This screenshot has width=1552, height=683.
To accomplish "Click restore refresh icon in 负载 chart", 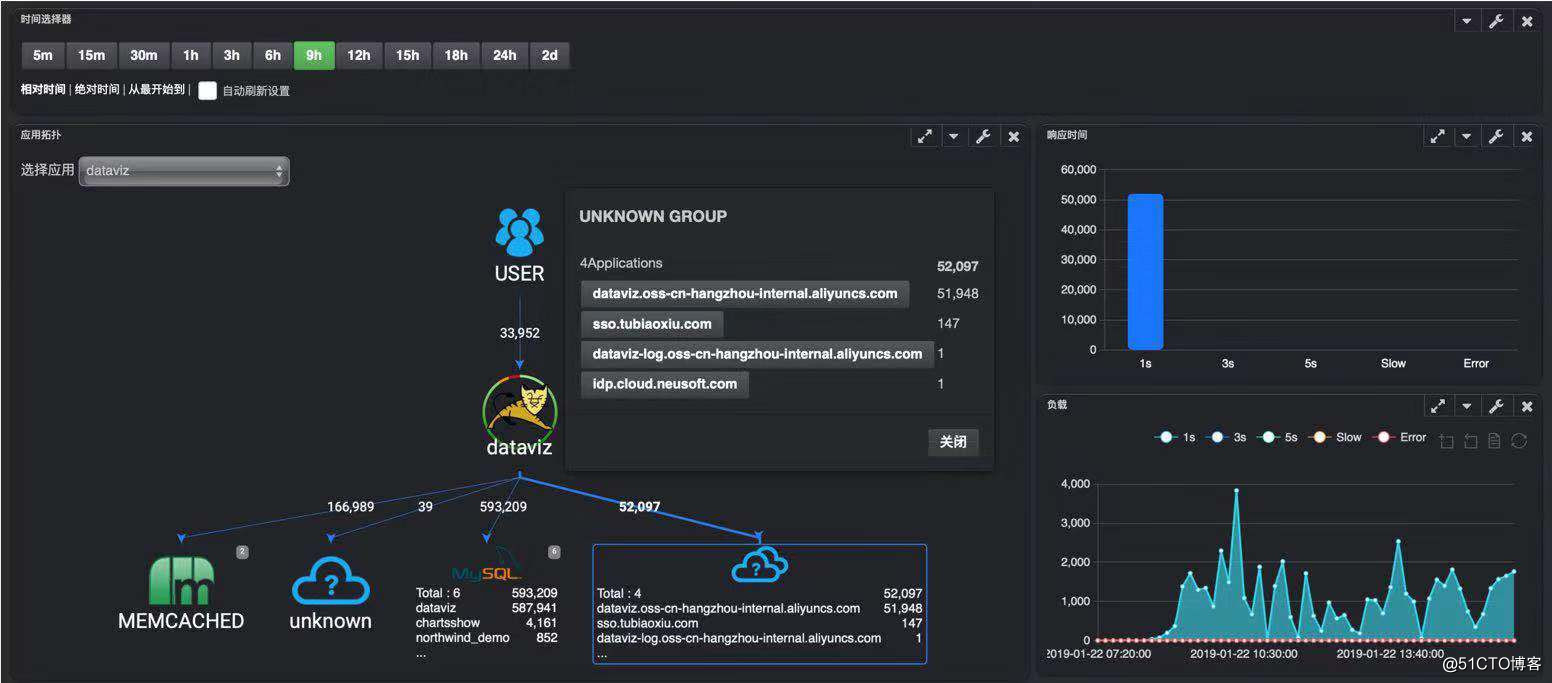I will pos(1519,441).
